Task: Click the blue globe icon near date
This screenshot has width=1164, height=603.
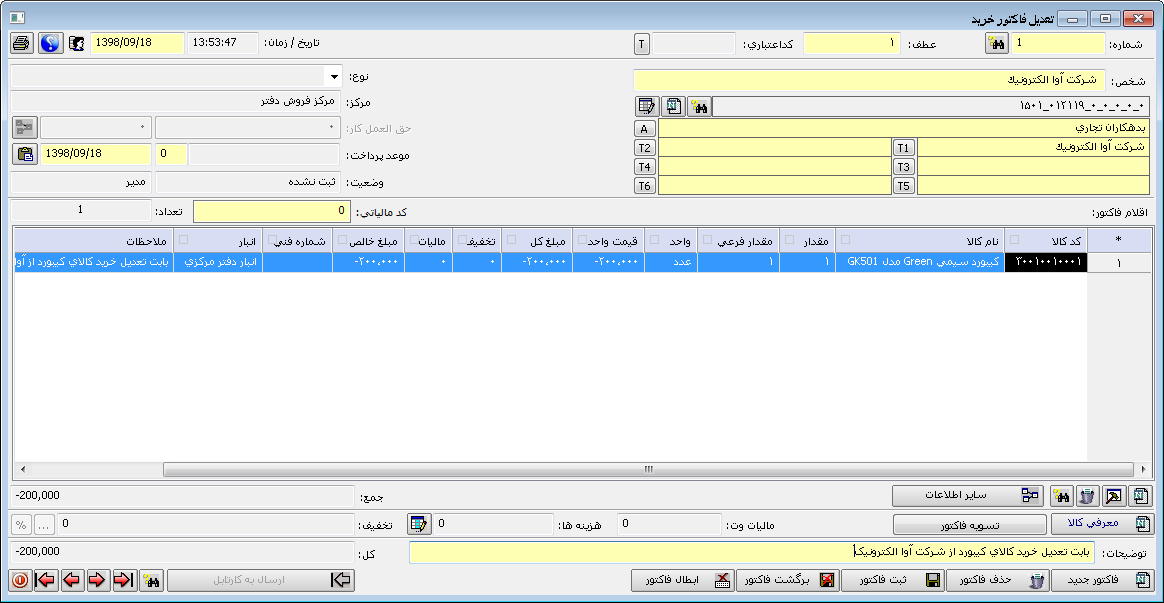Action: [x=50, y=43]
